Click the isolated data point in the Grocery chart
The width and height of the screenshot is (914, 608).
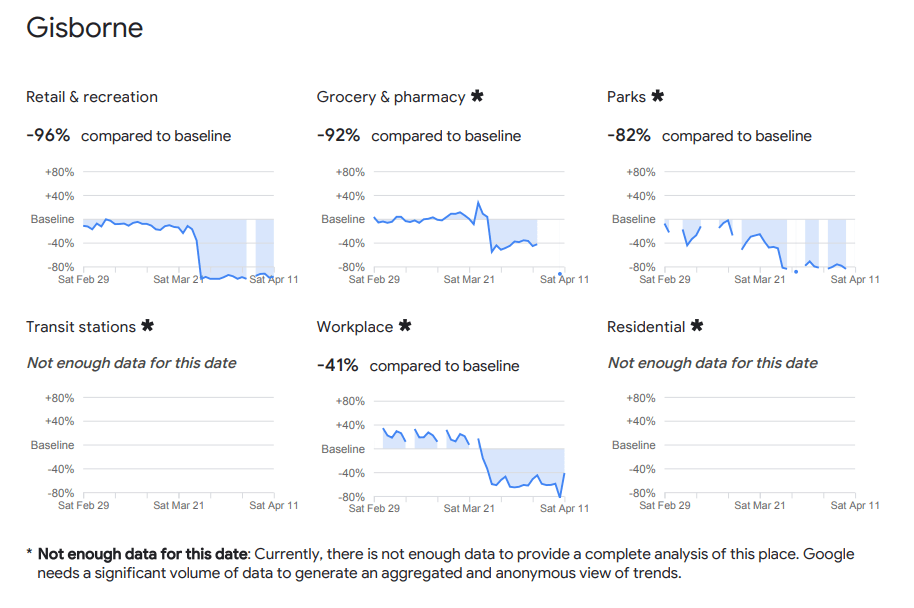pyautogui.click(x=560, y=272)
